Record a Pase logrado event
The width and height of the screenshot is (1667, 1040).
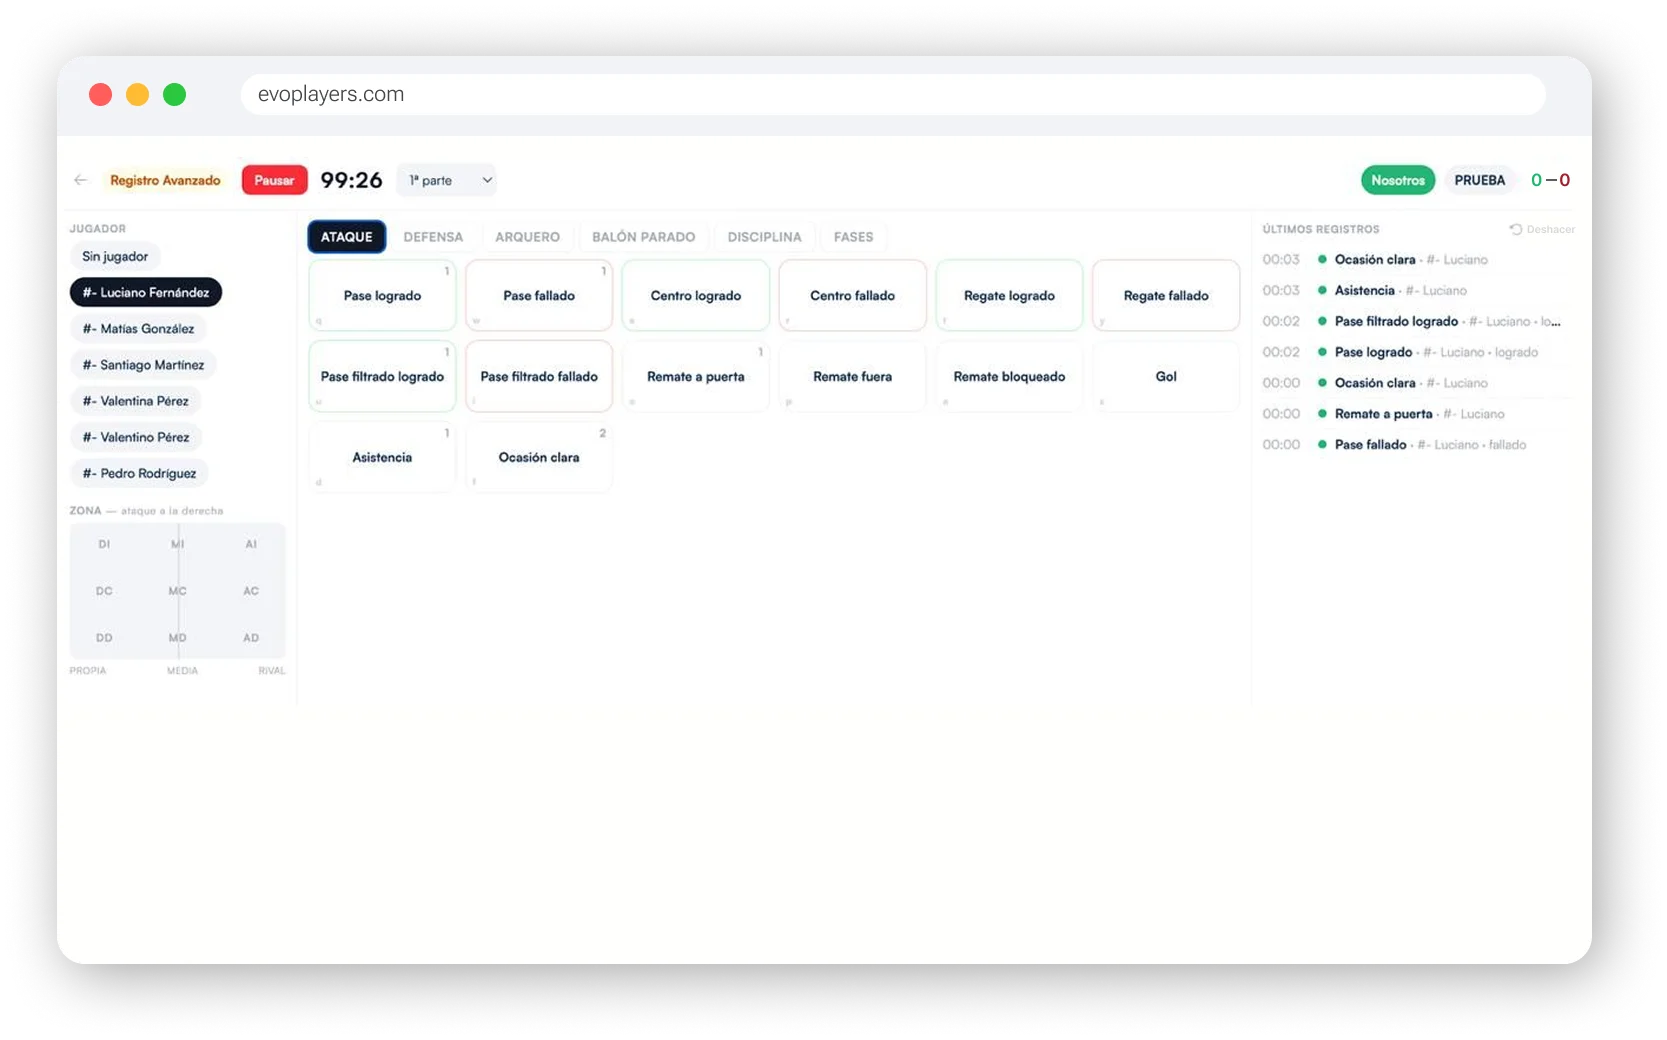[382, 295]
